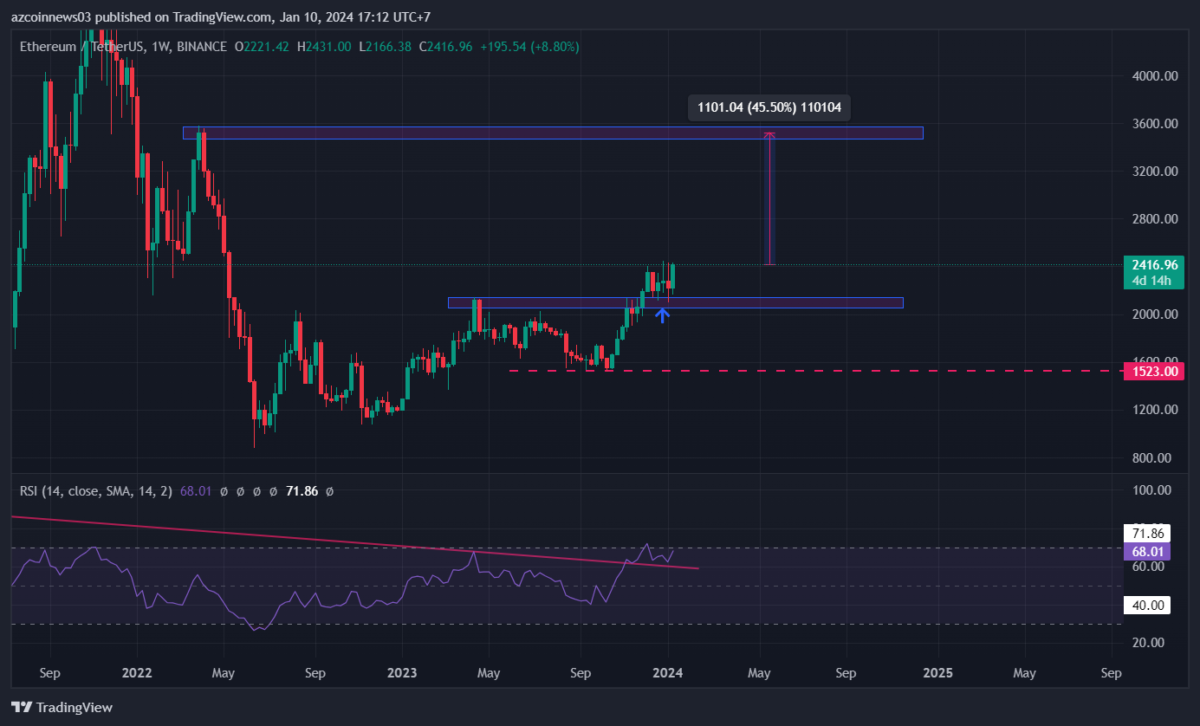Viewport: 1200px width, 726px height.
Task: Select the upper purple resistance rectangle
Action: click(552, 132)
